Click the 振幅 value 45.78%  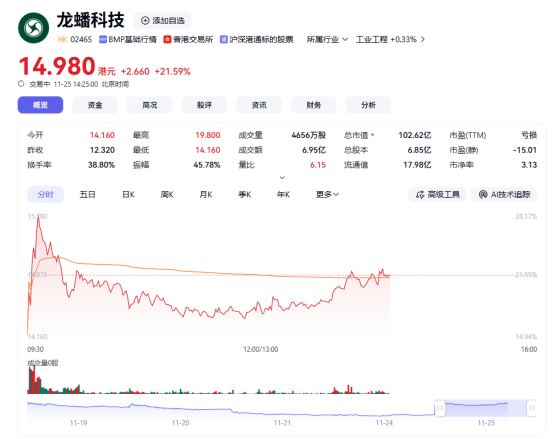coord(207,165)
